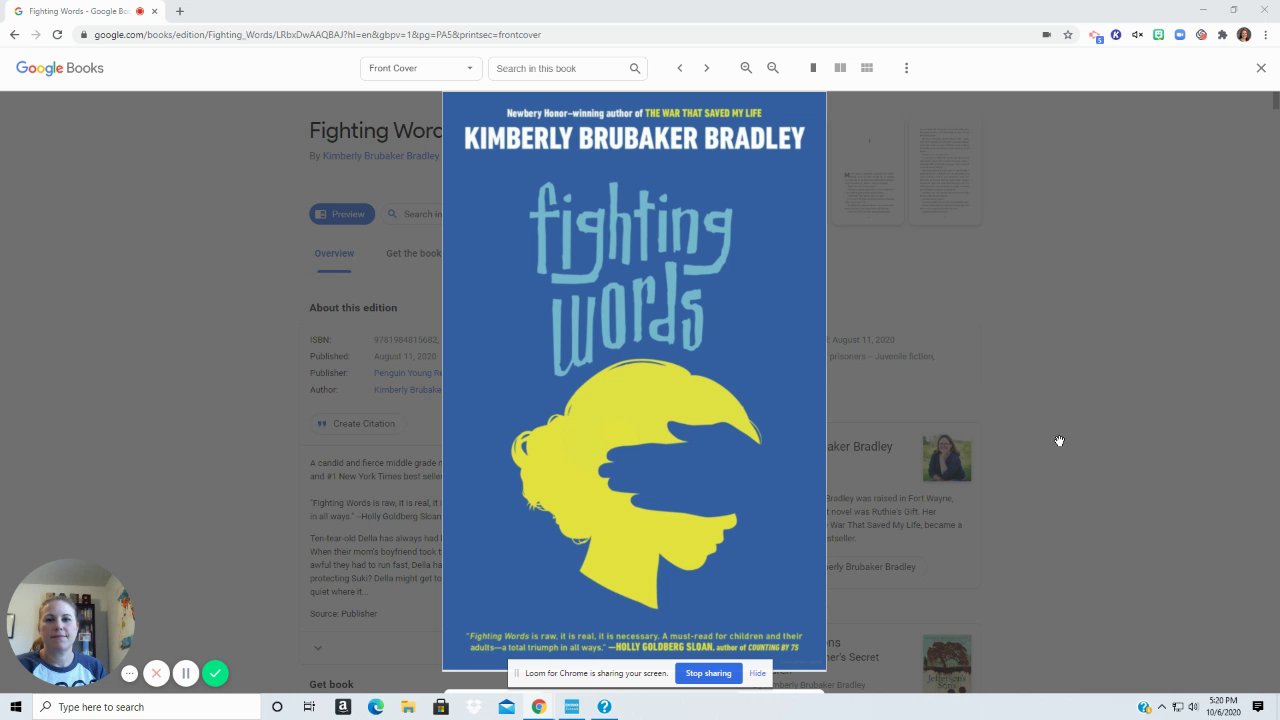The height and width of the screenshot is (720, 1280).
Task: Click the search magnifier in book search box
Action: [635, 68]
